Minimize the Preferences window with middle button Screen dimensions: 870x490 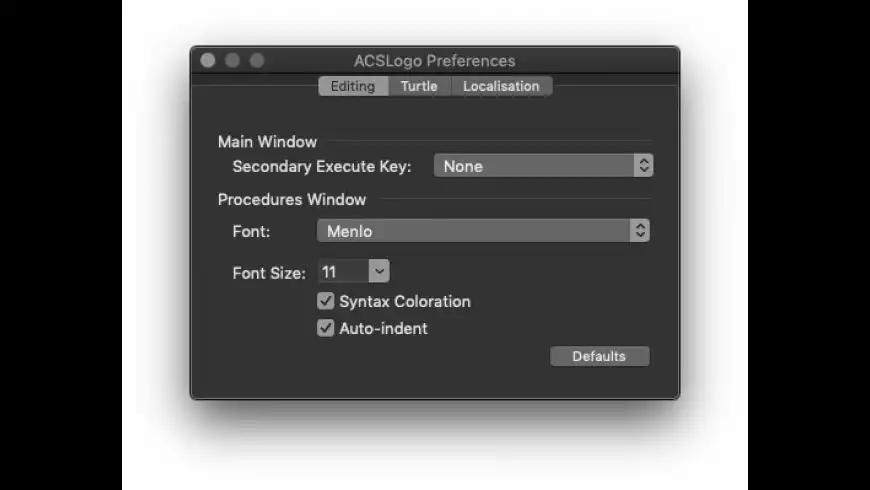click(x=232, y=60)
